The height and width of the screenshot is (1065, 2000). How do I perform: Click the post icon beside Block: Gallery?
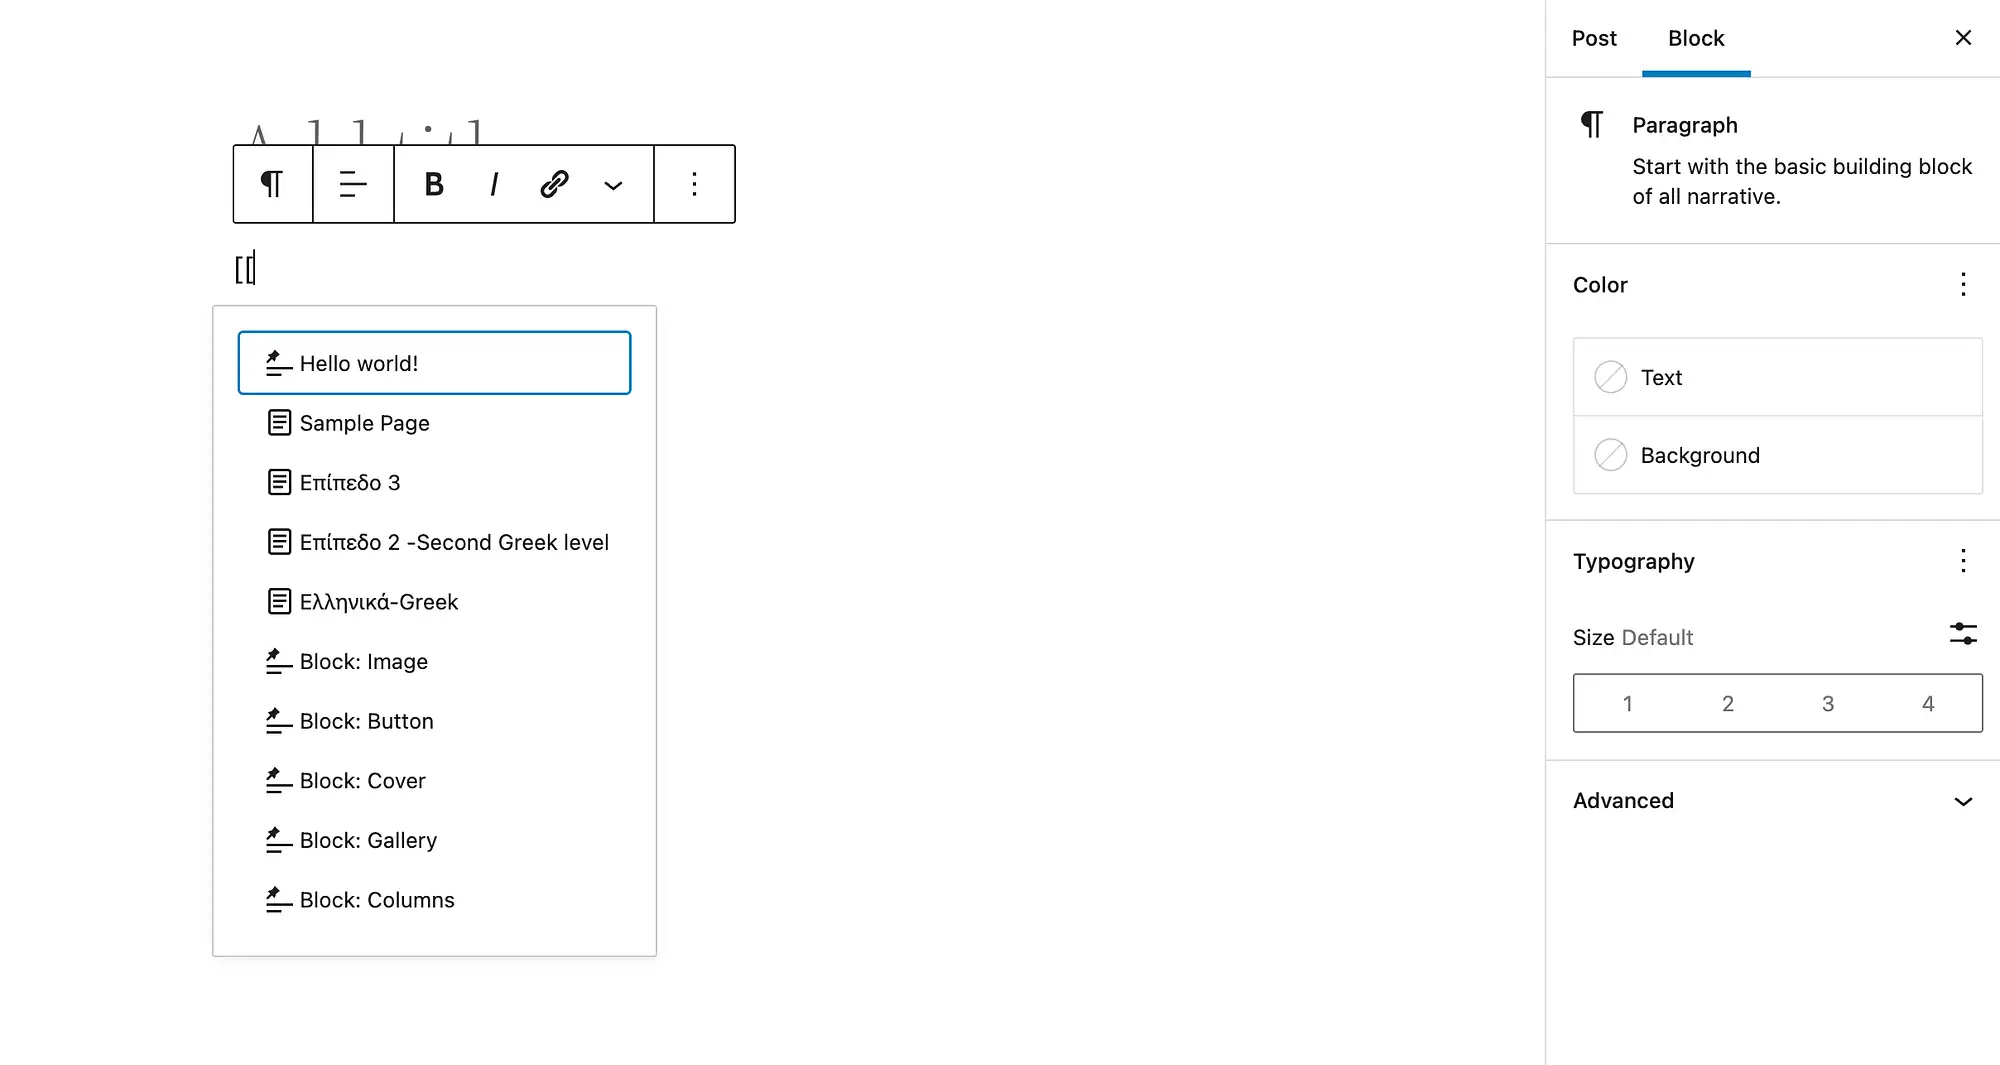click(279, 840)
